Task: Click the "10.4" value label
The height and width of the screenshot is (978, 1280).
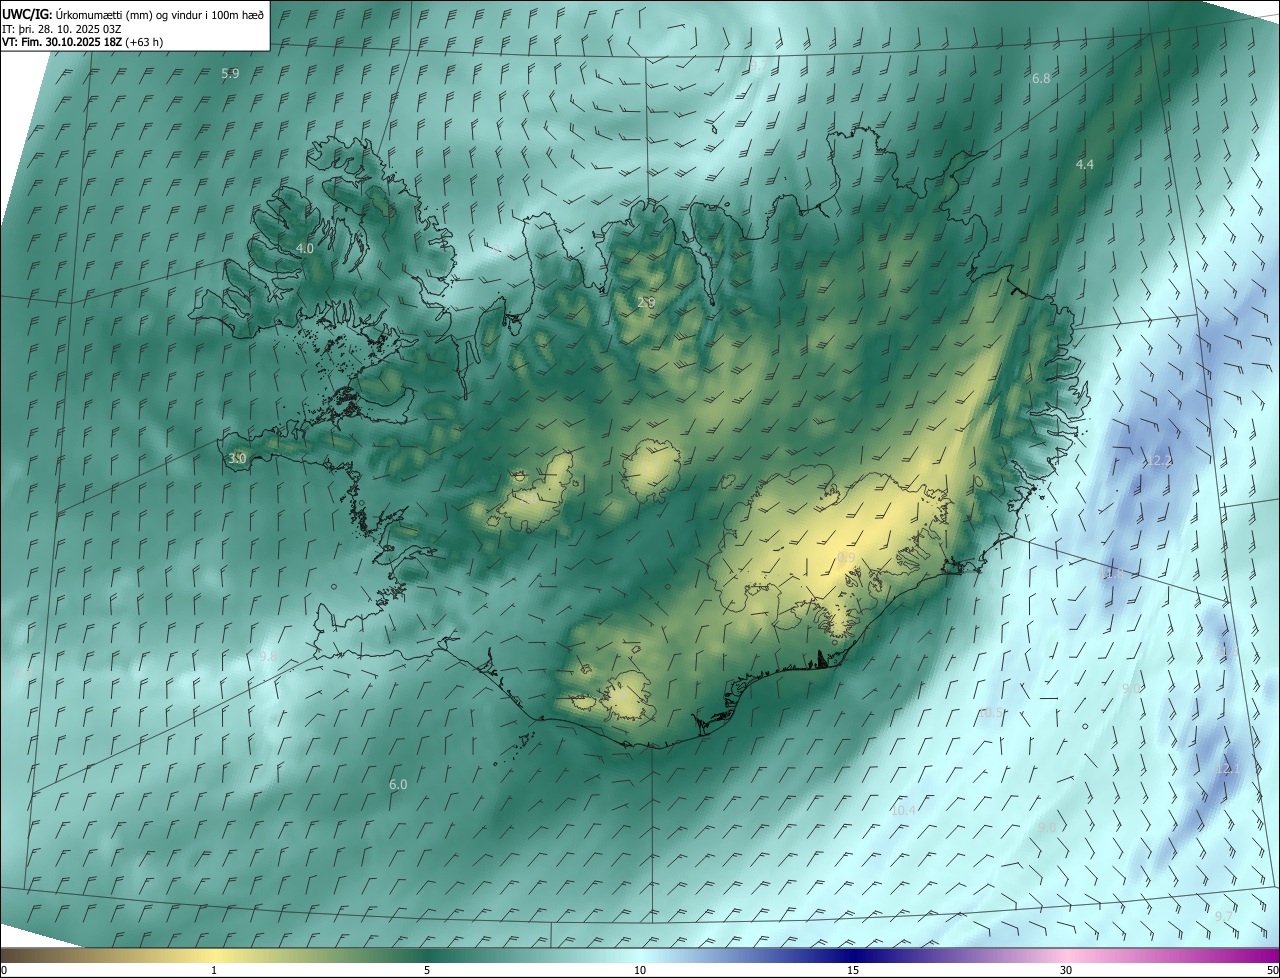Action: pos(903,810)
